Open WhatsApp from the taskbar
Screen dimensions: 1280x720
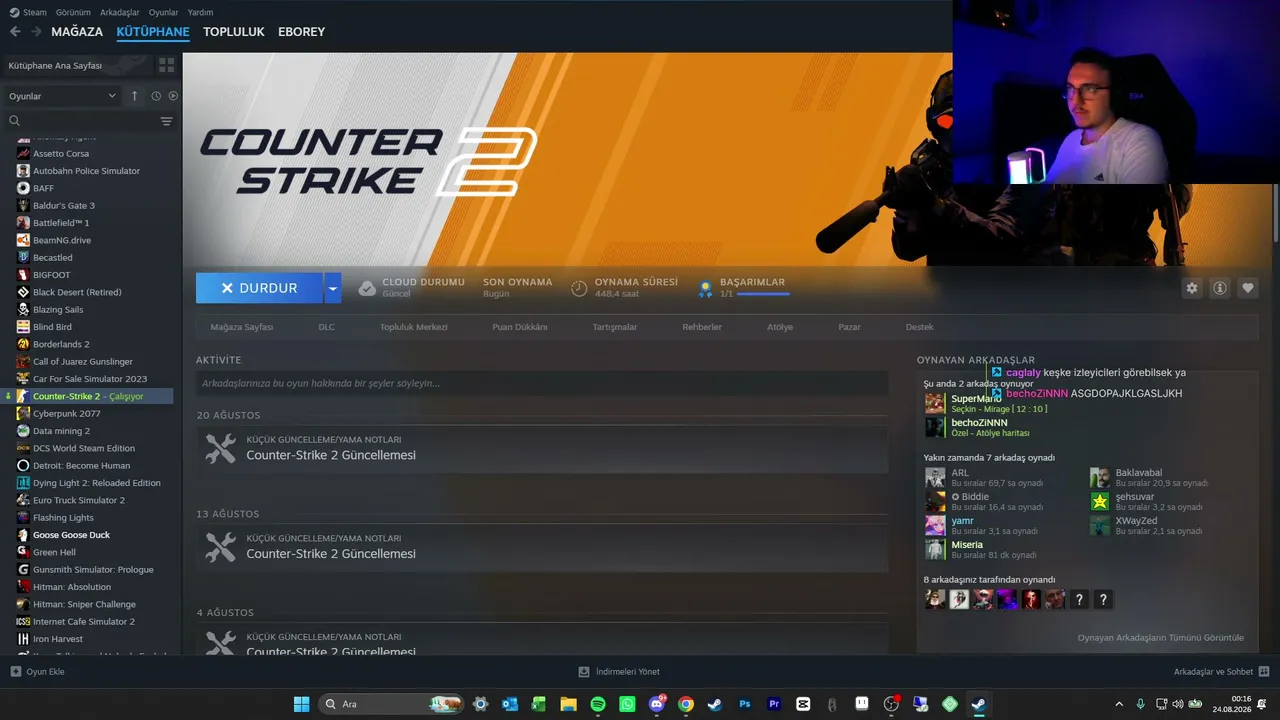627,704
